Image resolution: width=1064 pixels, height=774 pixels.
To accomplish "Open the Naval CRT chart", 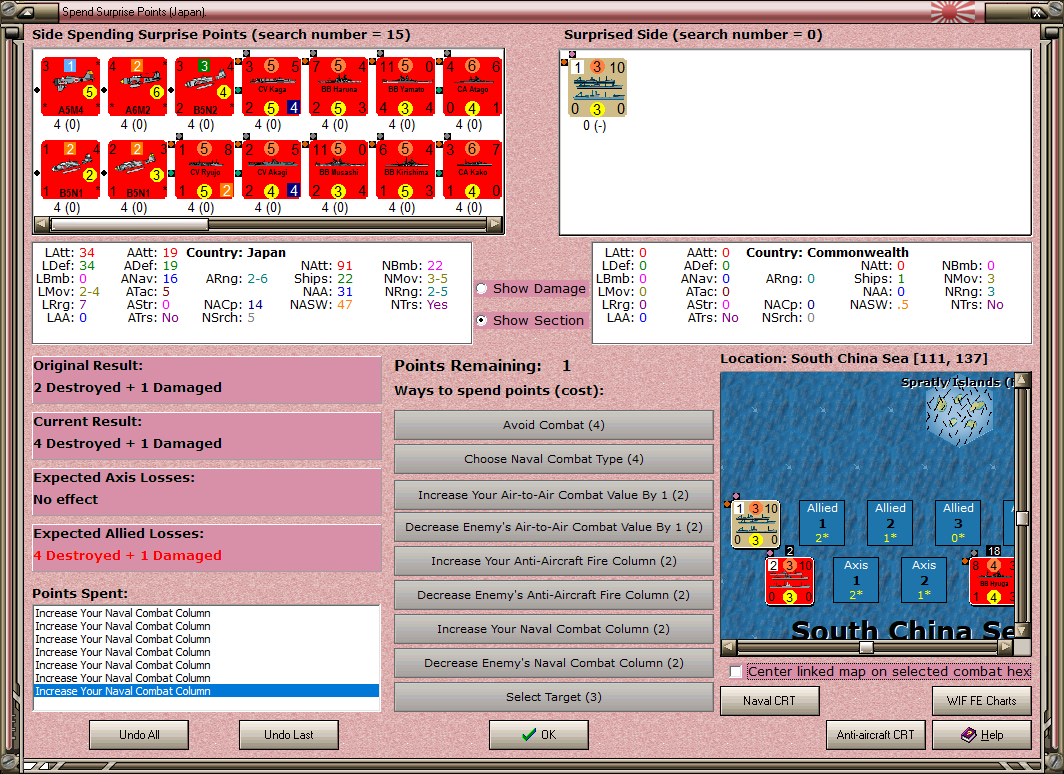I will click(x=770, y=701).
